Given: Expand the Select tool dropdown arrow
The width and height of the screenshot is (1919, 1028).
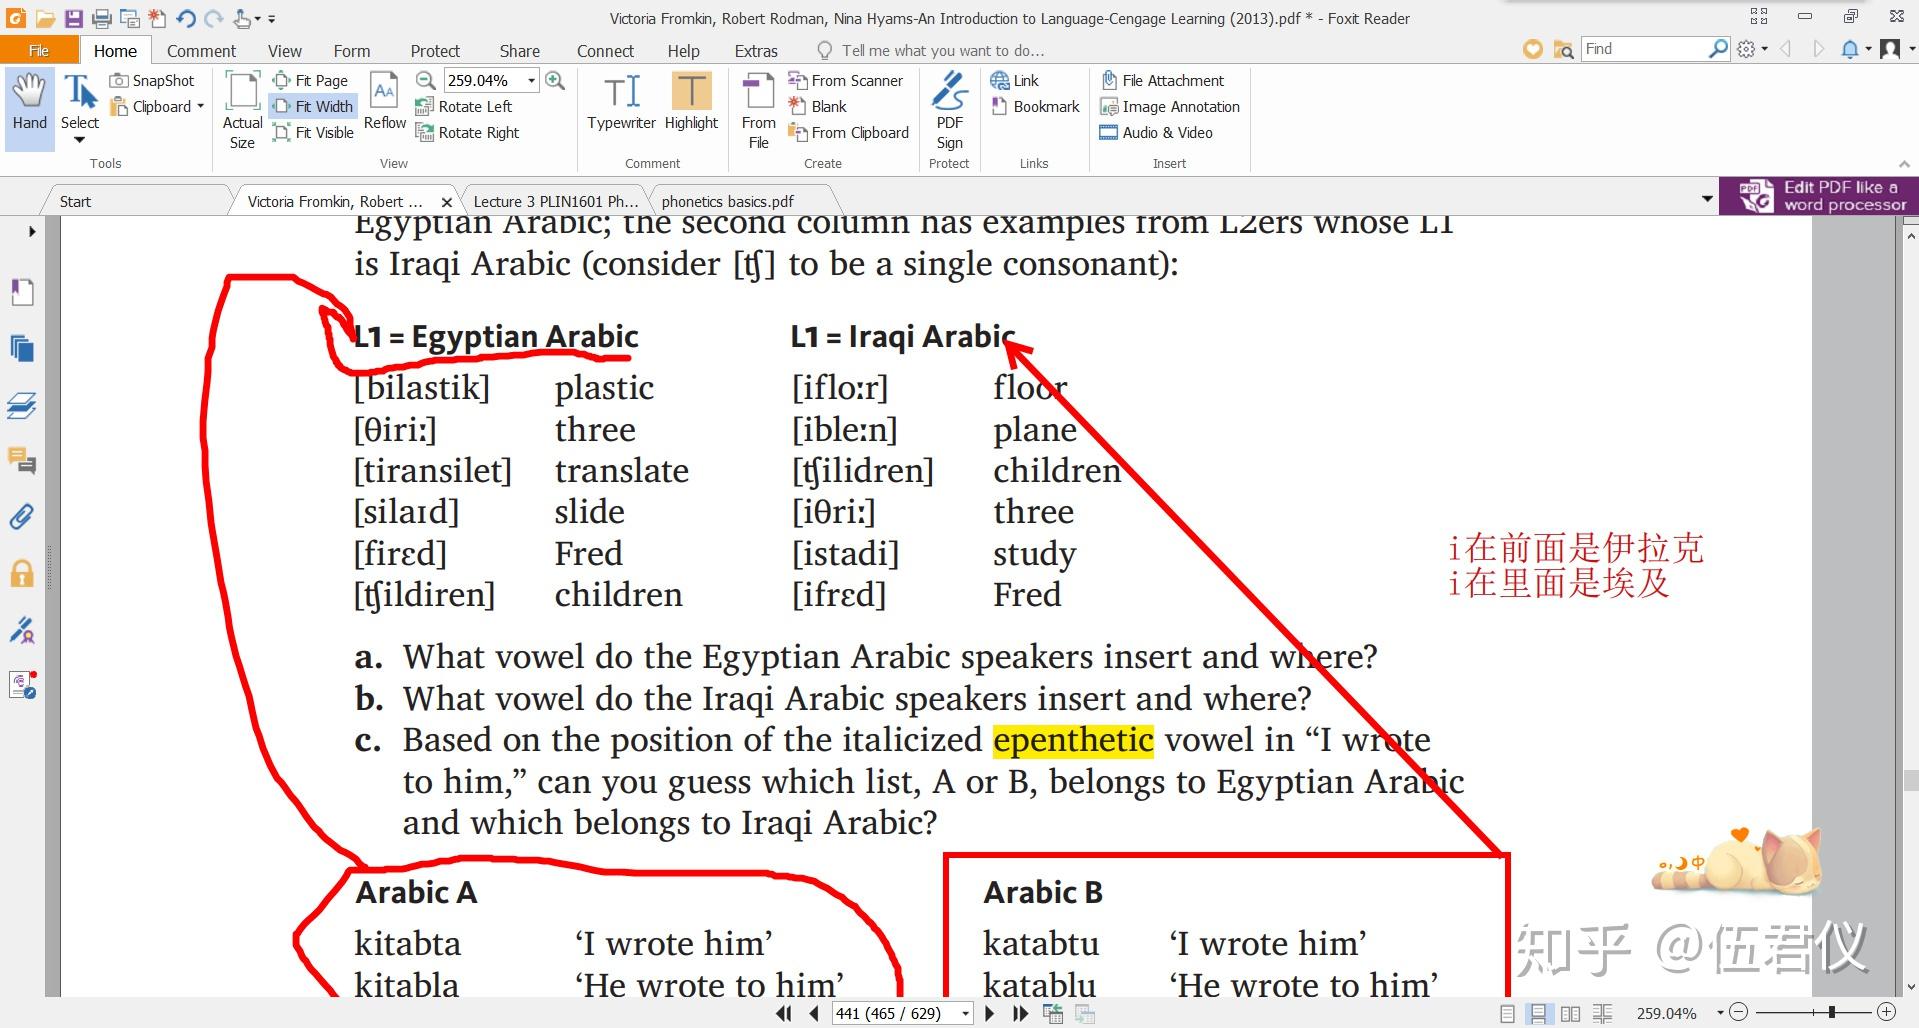Looking at the screenshot, I should click(x=80, y=140).
